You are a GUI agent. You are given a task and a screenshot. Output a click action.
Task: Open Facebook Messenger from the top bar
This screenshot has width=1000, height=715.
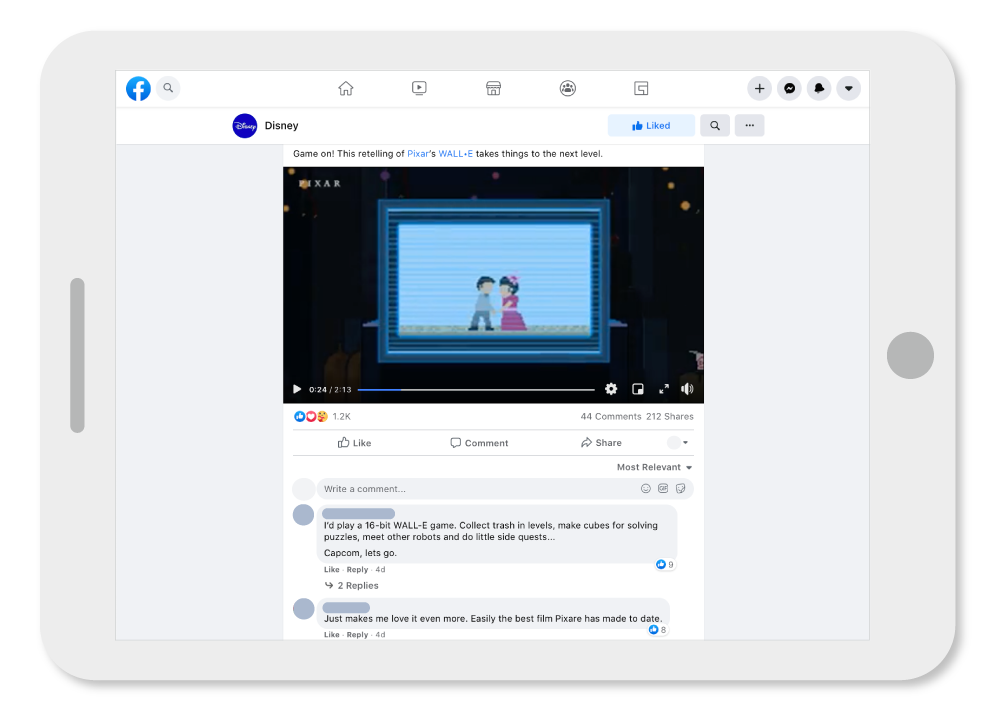click(789, 88)
